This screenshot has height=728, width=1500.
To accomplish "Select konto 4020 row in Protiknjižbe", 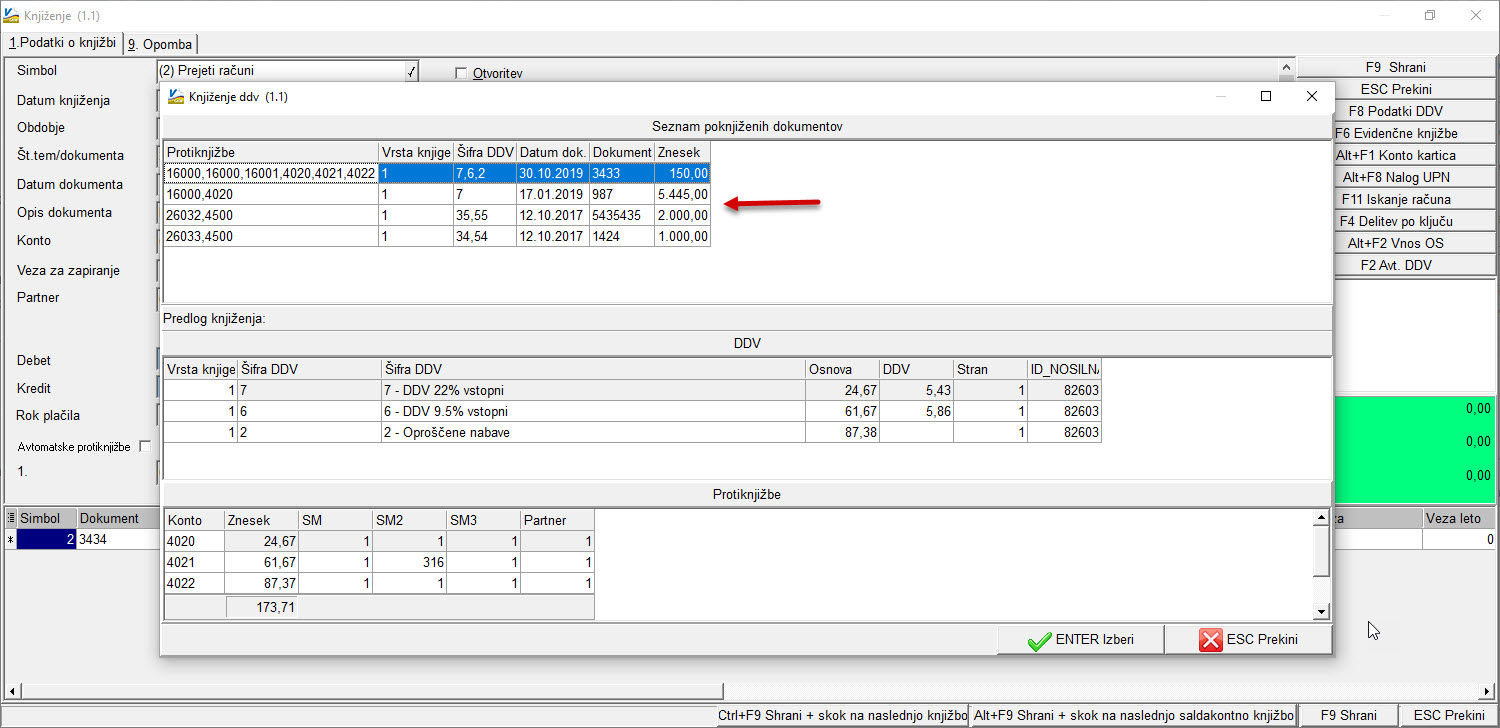I will pyautogui.click(x=379, y=541).
